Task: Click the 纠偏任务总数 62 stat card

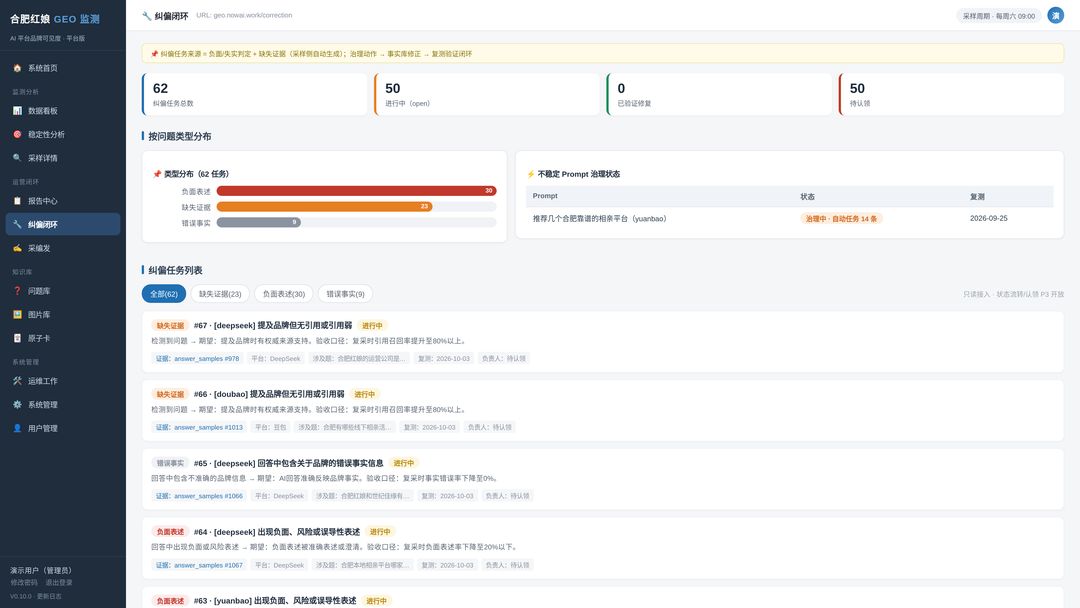Action: coord(255,94)
